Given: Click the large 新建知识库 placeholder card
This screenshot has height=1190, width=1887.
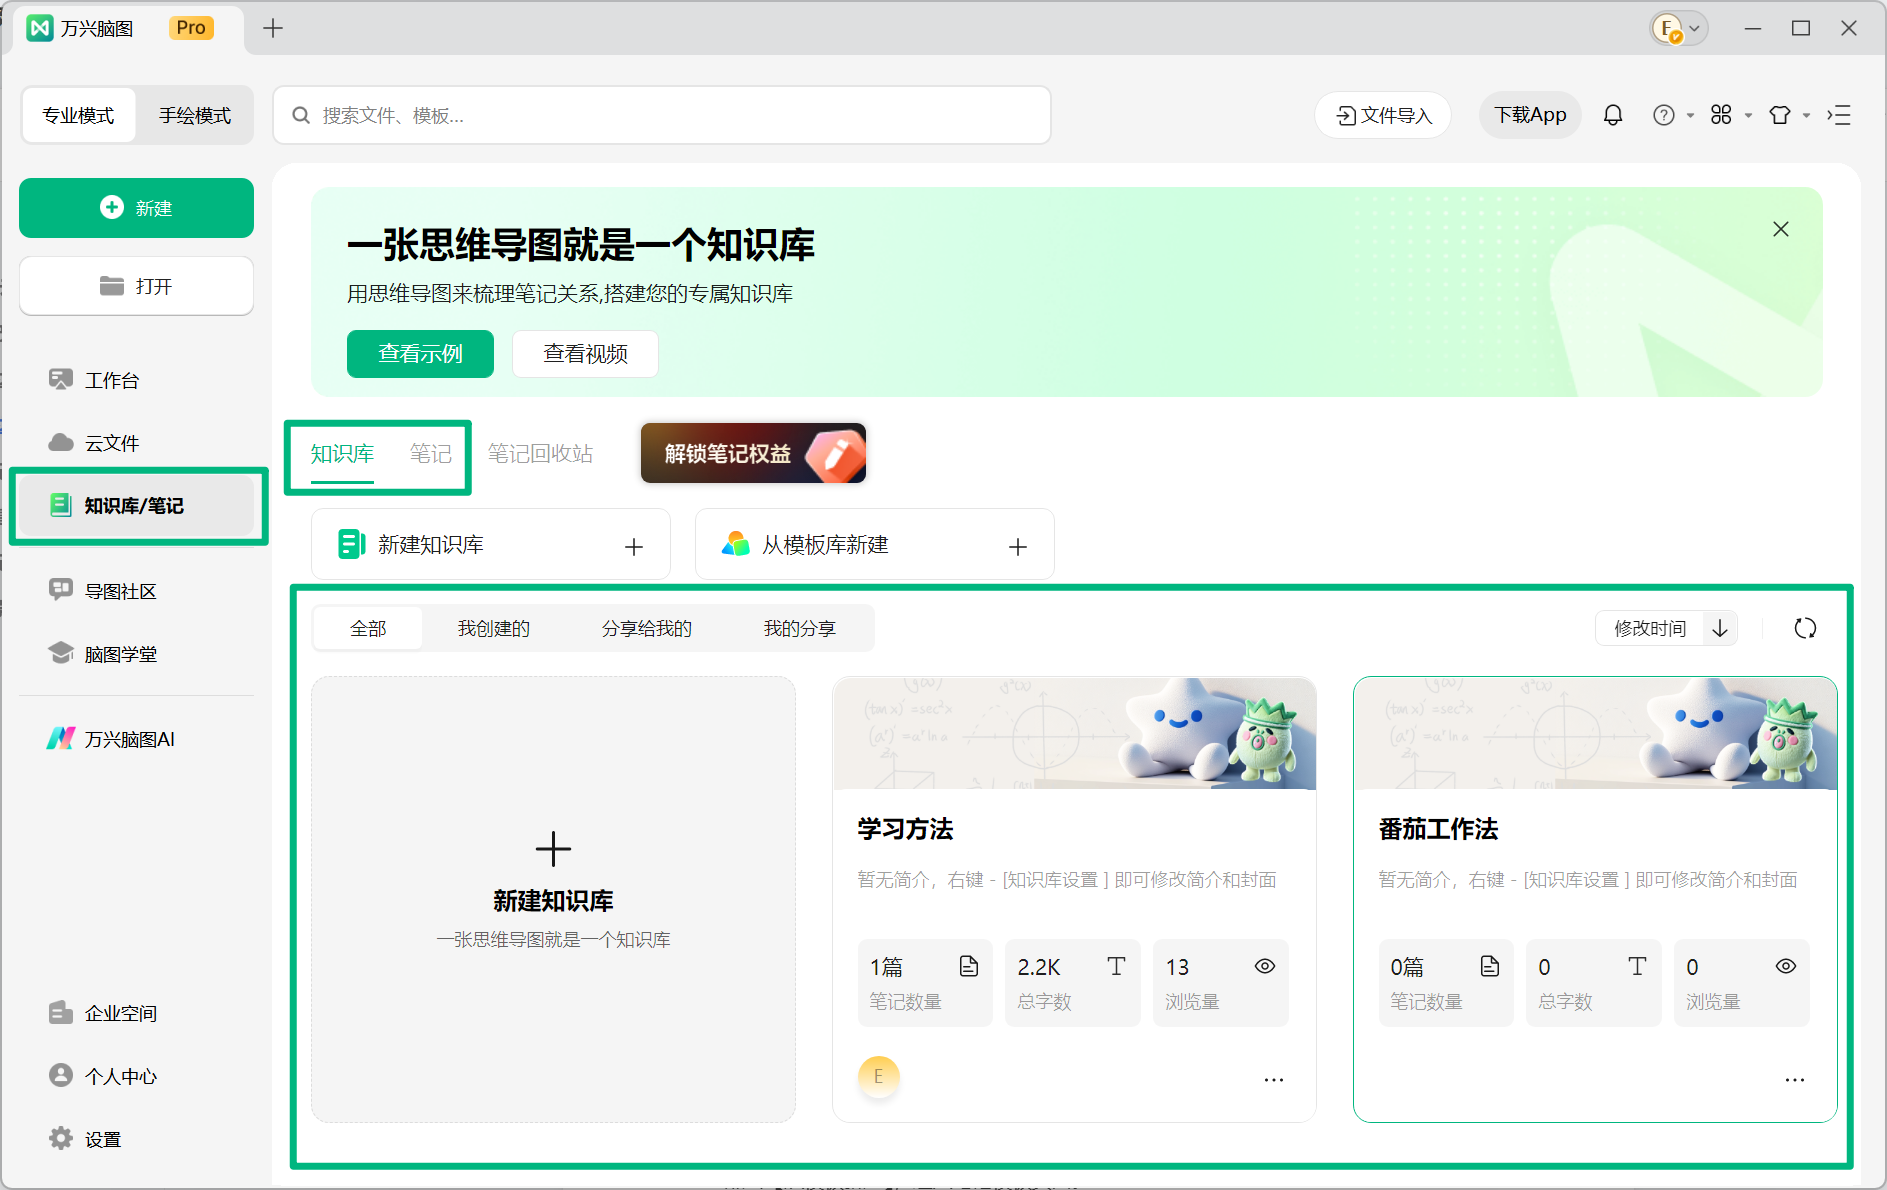Looking at the screenshot, I should (x=553, y=899).
